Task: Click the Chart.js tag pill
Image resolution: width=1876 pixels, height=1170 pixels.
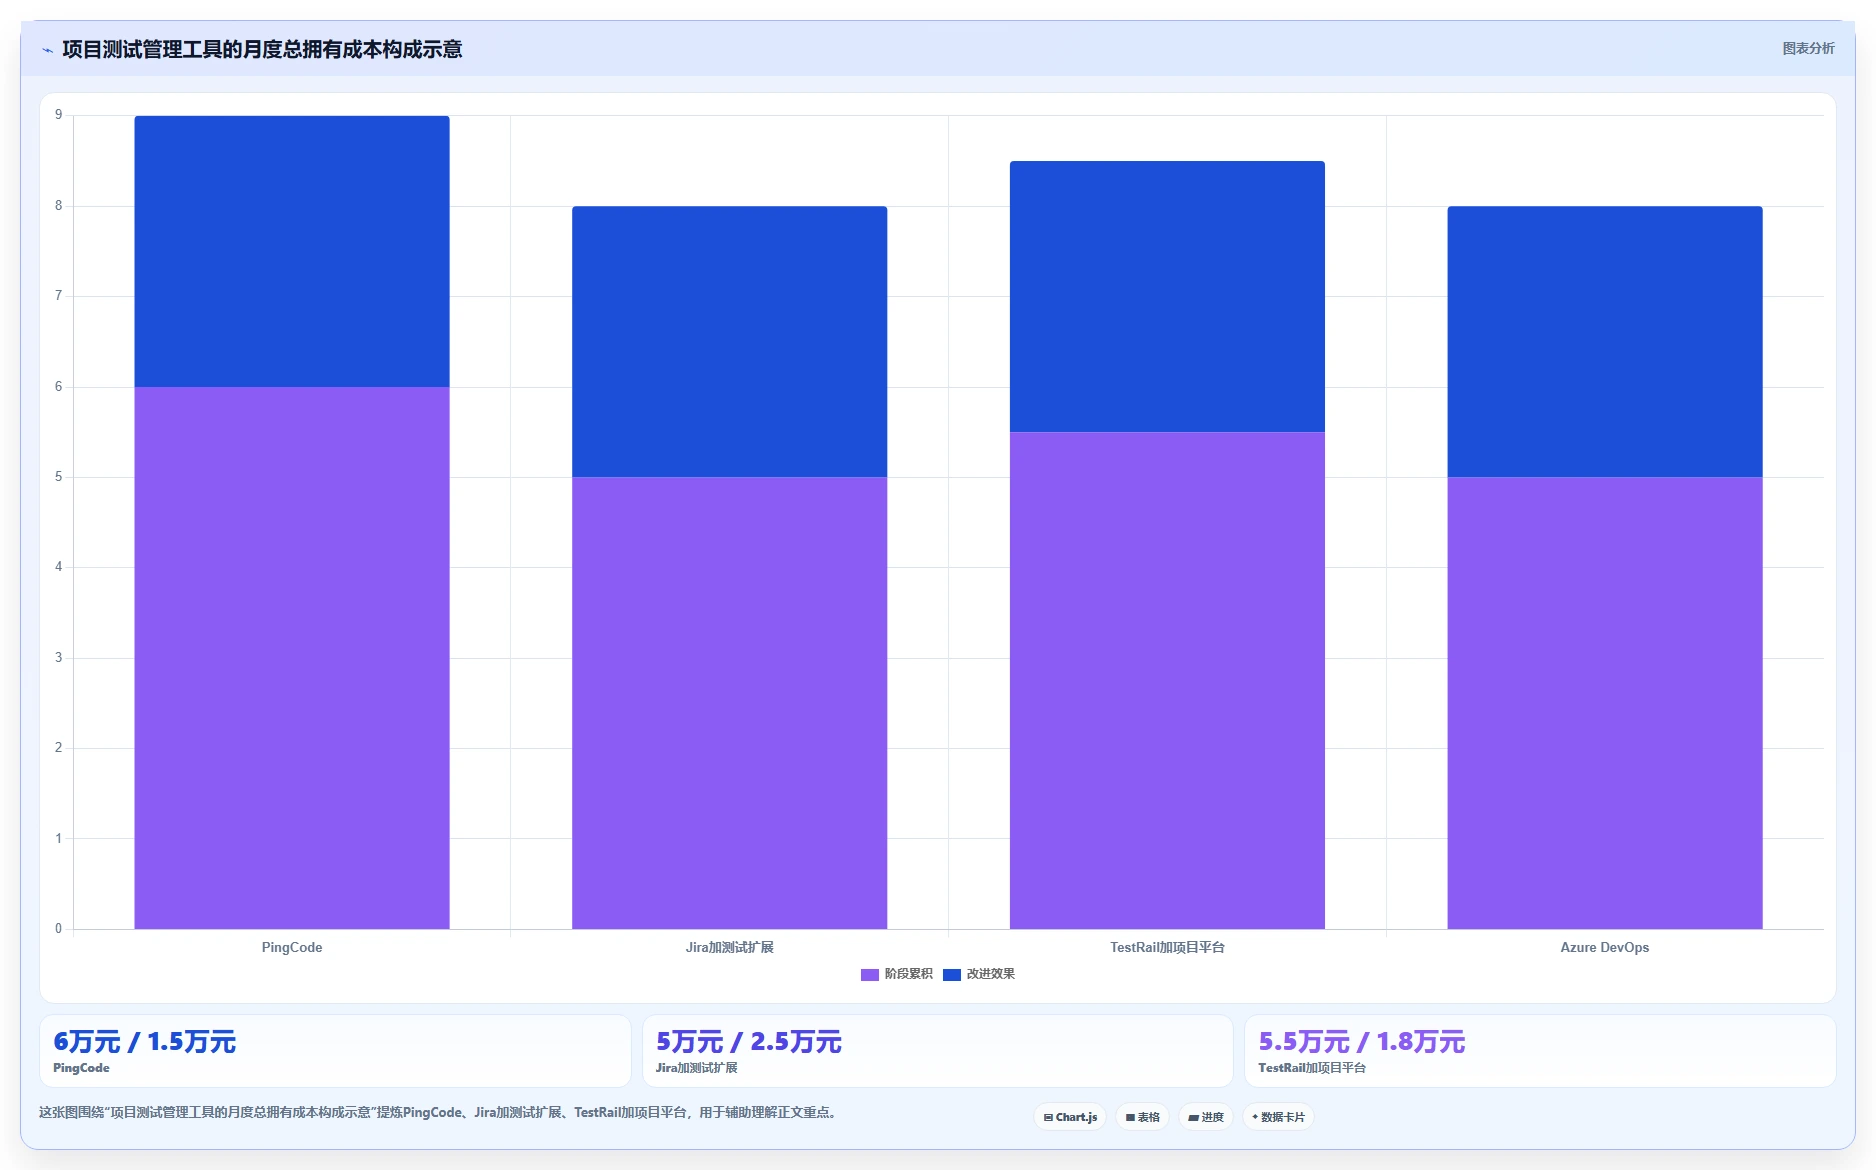Action: 1070,1117
